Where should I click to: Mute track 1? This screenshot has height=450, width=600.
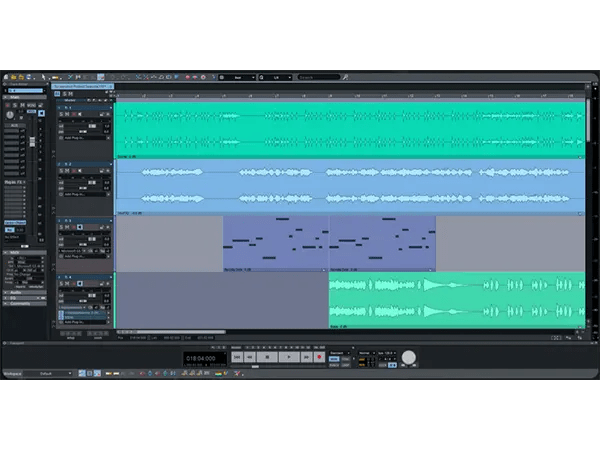(x=67, y=114)
